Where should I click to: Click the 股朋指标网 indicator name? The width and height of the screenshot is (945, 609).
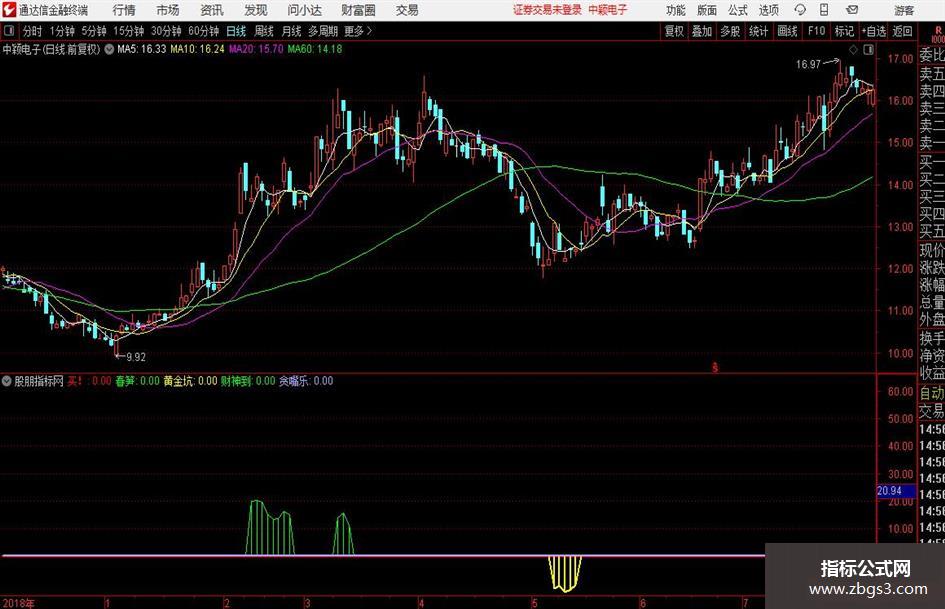coord(39,381)
